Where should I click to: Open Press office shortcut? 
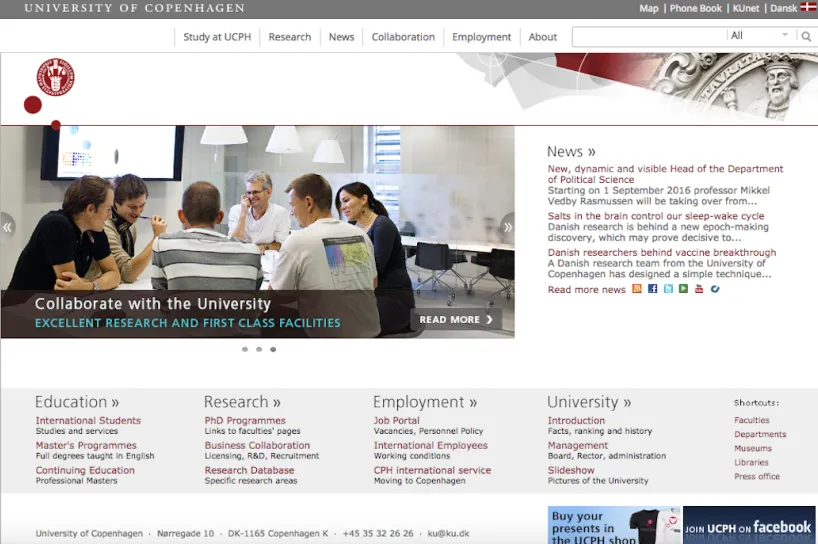(757, 476)
